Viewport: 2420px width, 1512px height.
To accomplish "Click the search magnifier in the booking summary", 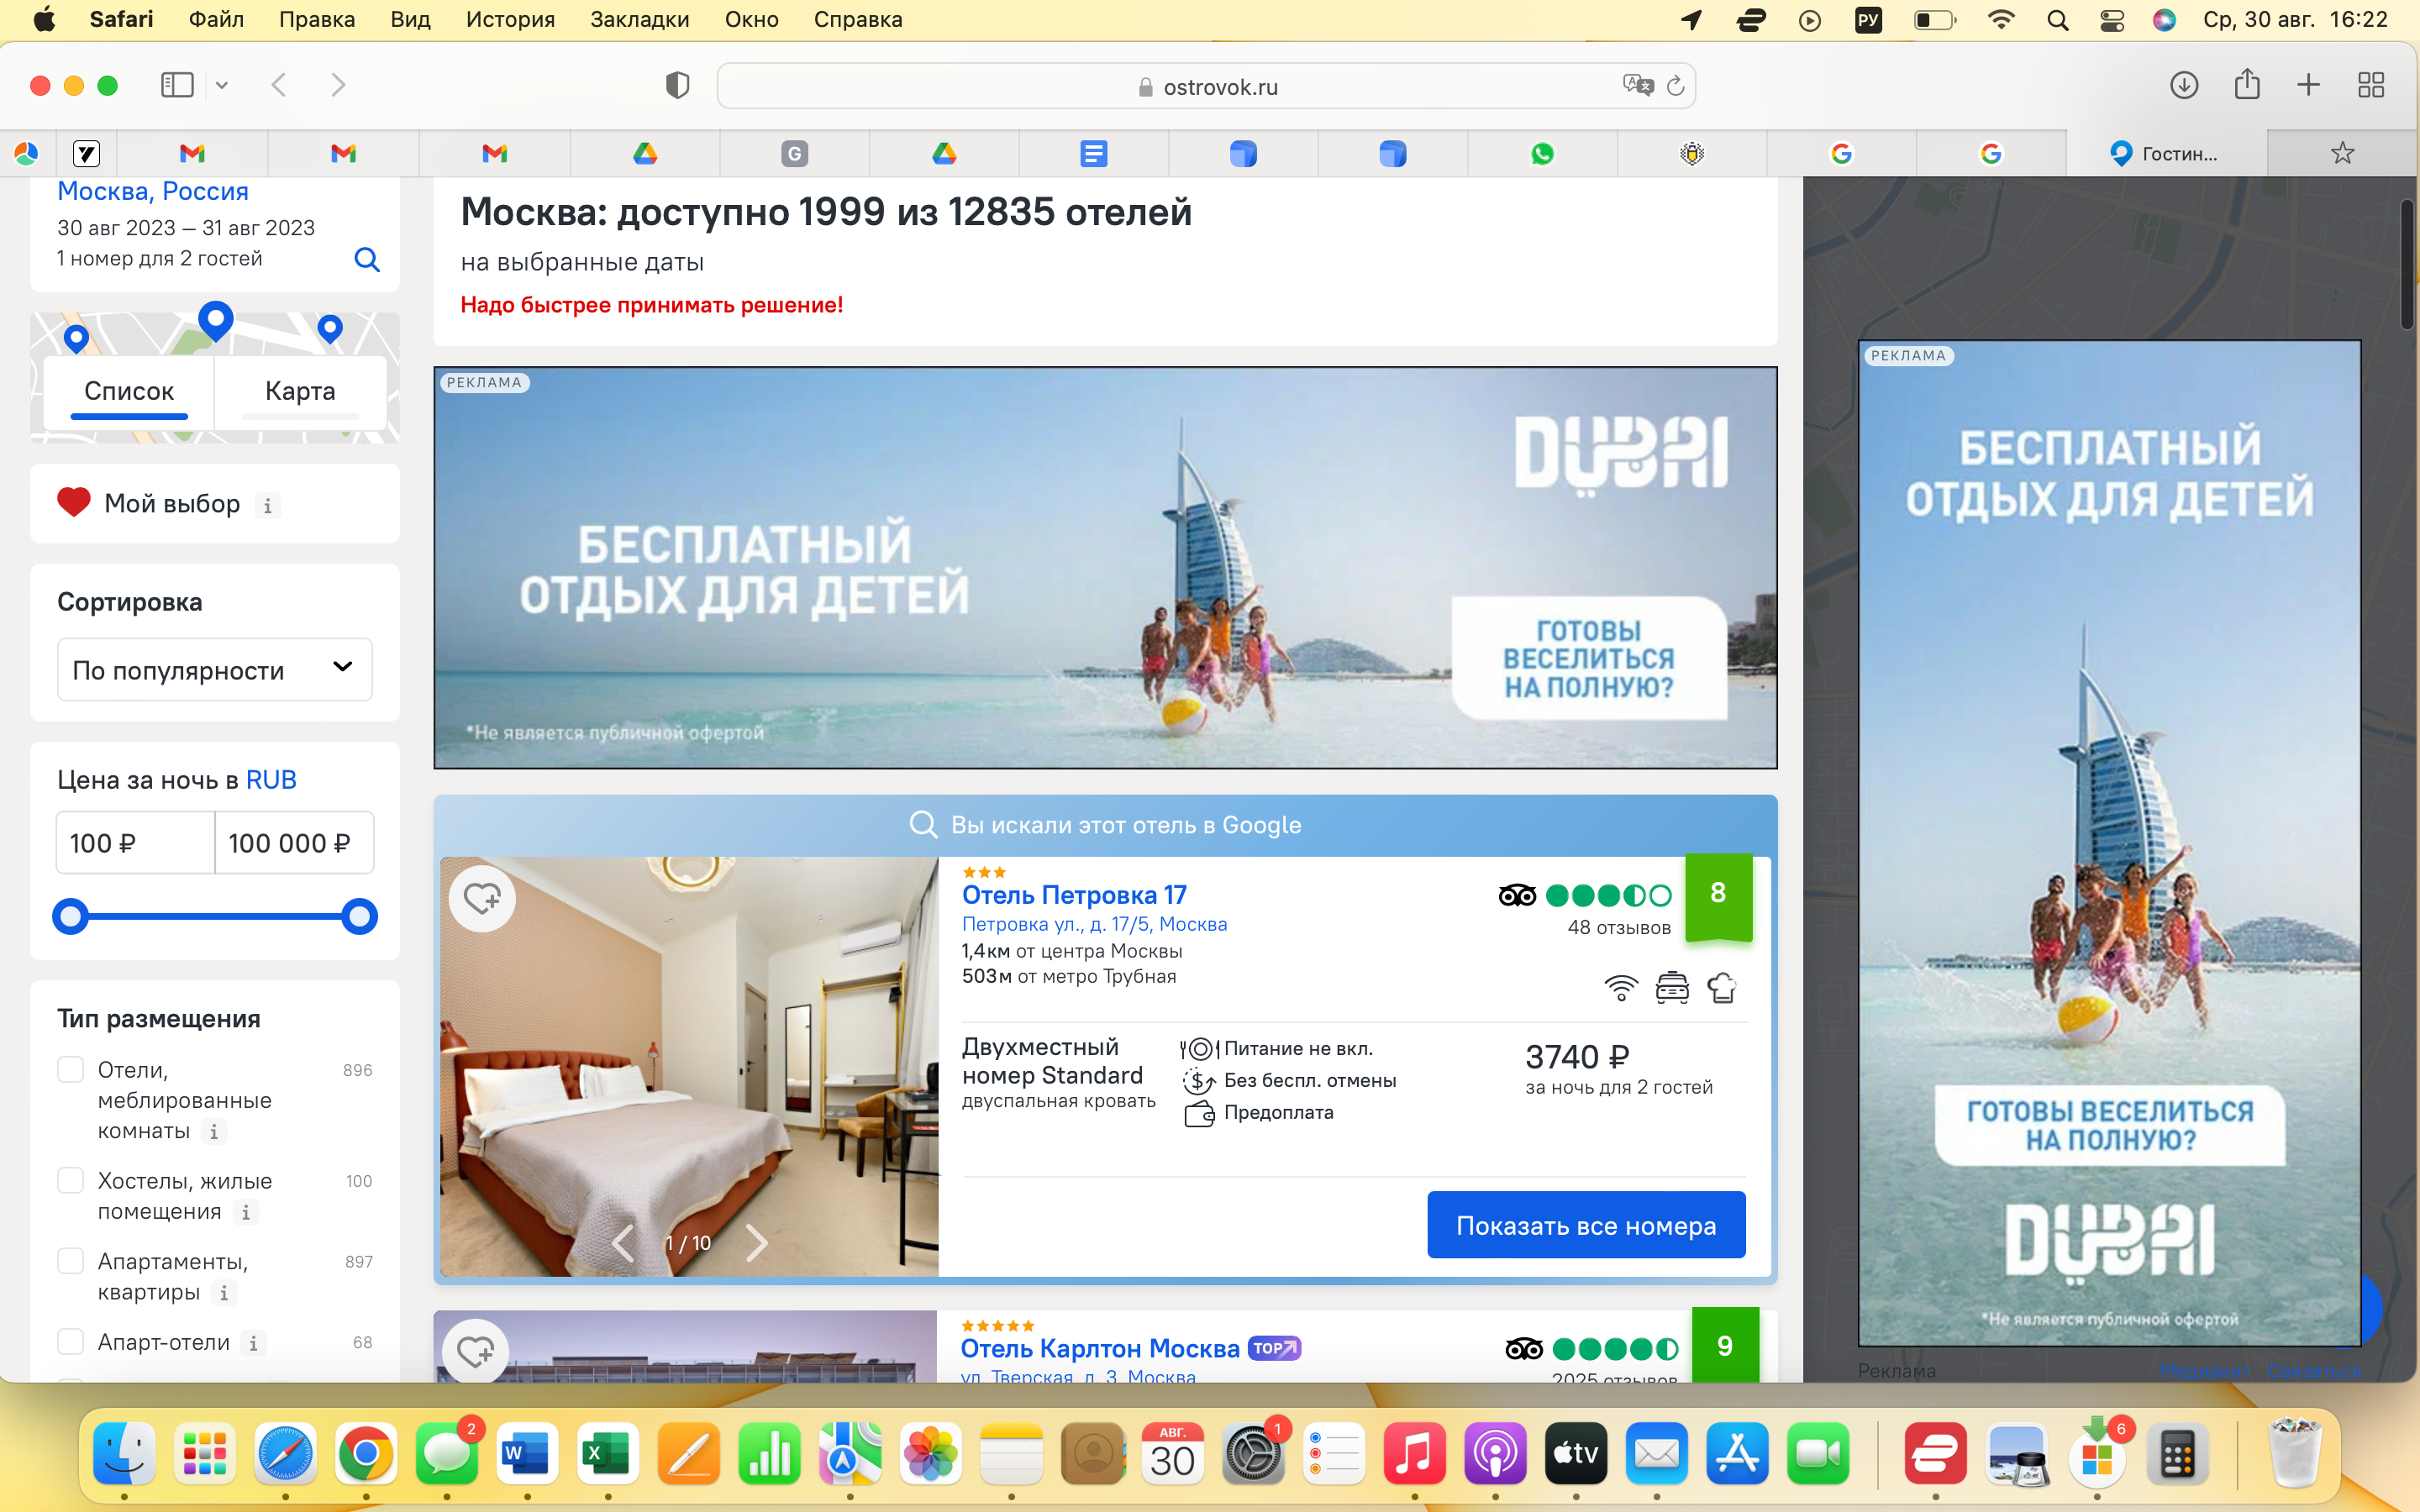I will pyautogui.click(x=367, y=260).
